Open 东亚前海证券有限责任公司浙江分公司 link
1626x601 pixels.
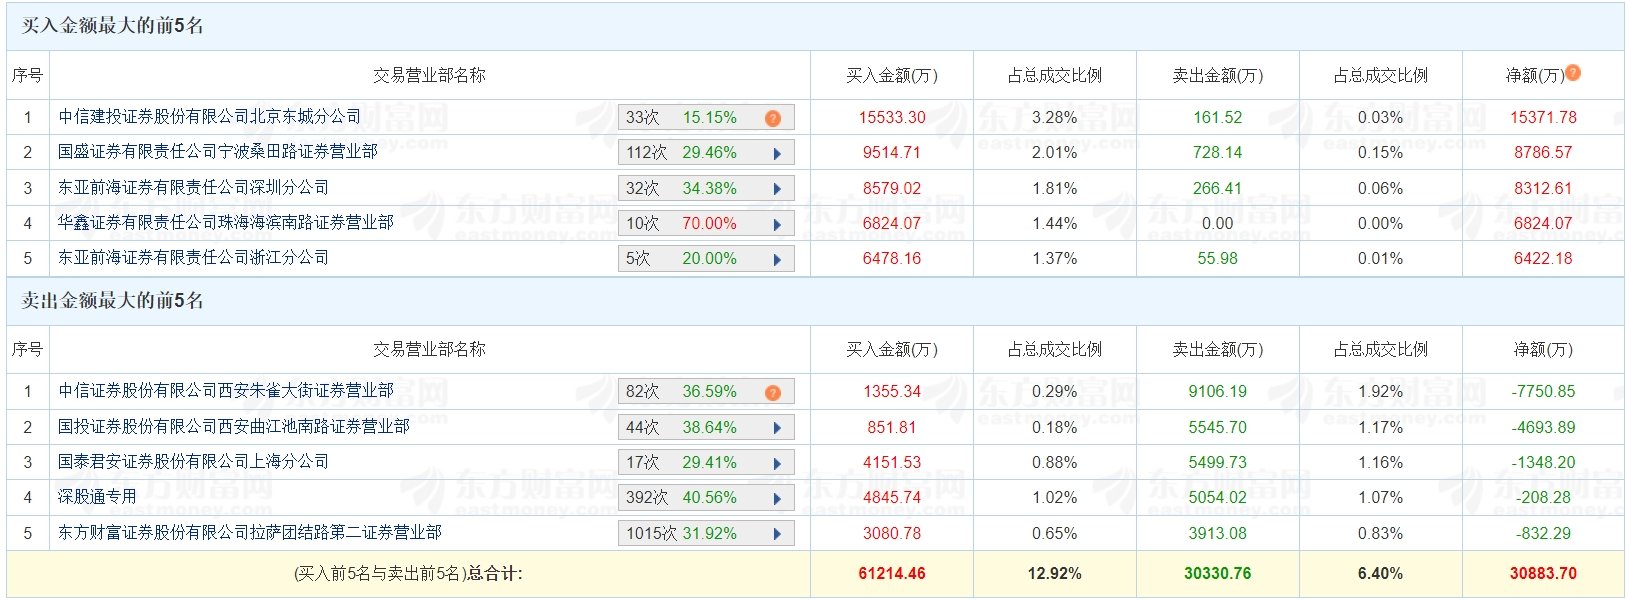[x=193, y=257]
